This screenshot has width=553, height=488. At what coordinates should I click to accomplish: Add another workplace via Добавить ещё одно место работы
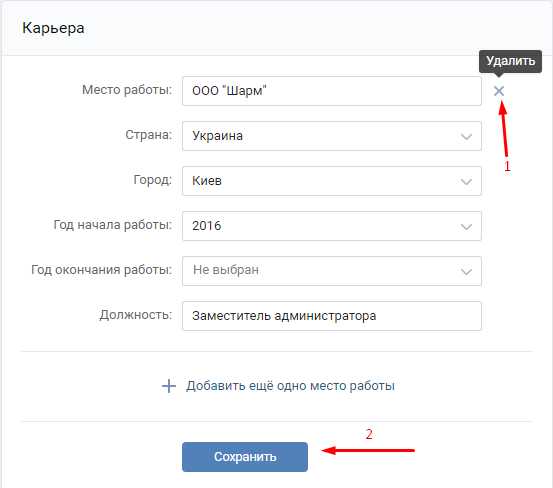[290, 386]
